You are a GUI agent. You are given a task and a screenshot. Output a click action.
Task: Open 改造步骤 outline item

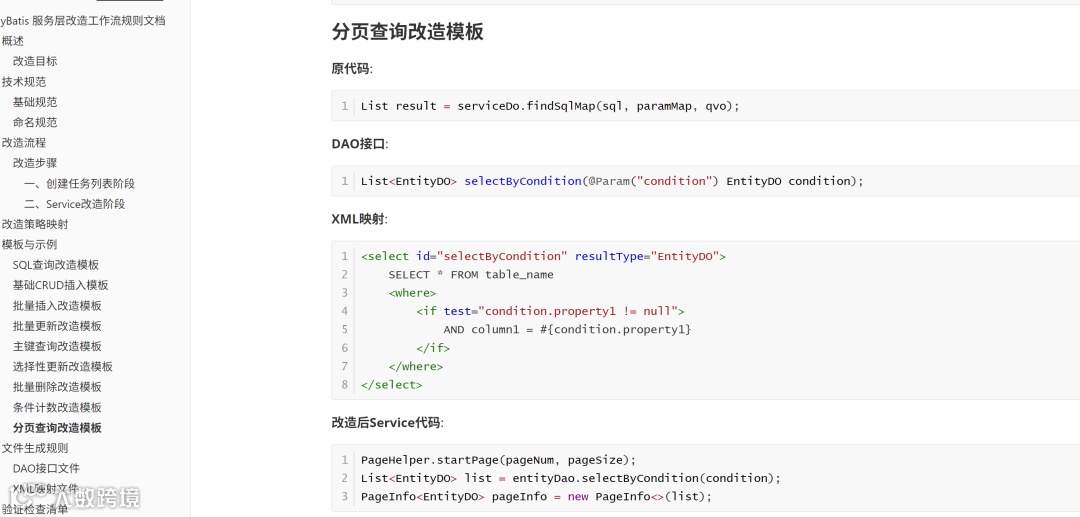tap(35, 163)
